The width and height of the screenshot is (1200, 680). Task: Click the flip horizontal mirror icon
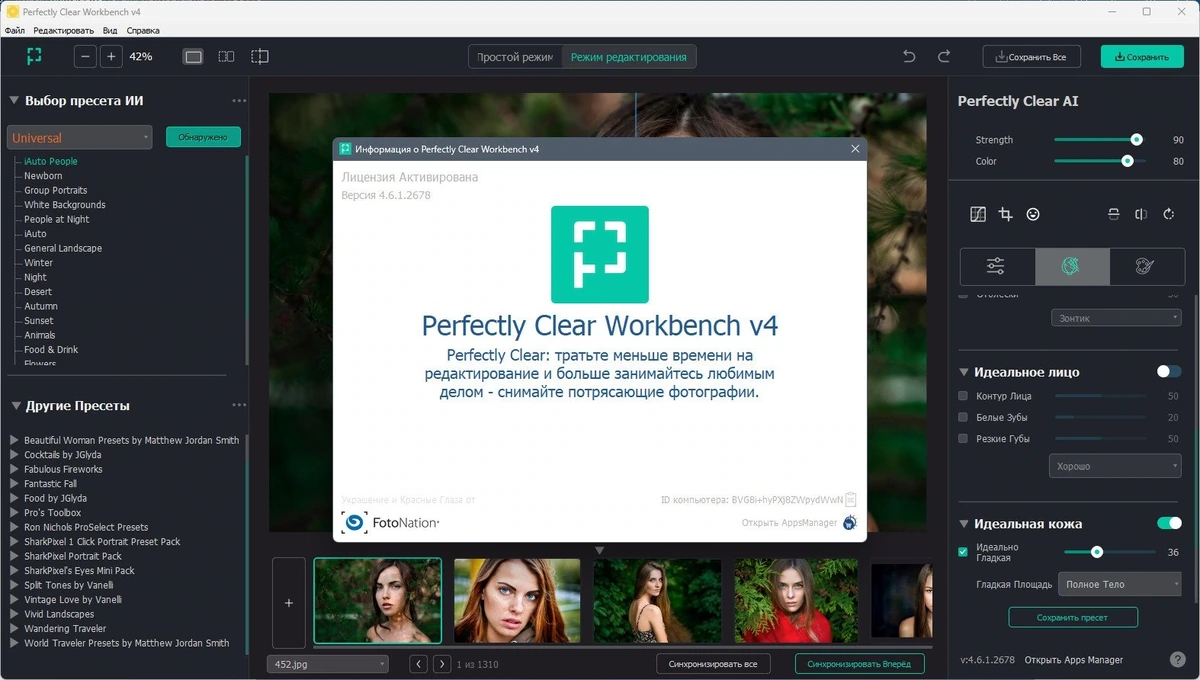[x=1141, y=214]
